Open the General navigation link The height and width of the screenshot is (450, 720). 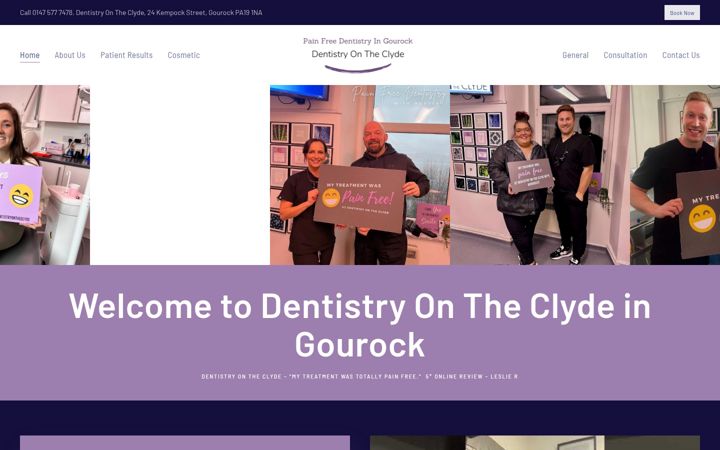(575, 55)
